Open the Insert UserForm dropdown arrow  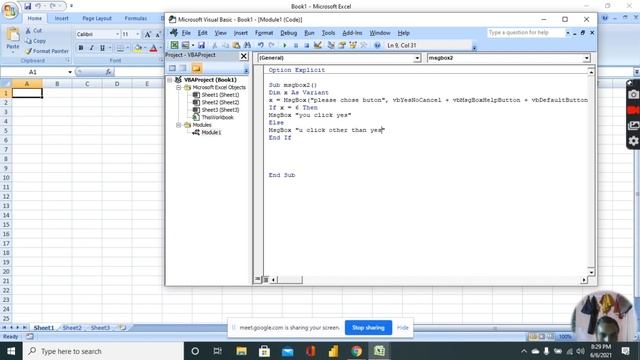coord(193,45)
